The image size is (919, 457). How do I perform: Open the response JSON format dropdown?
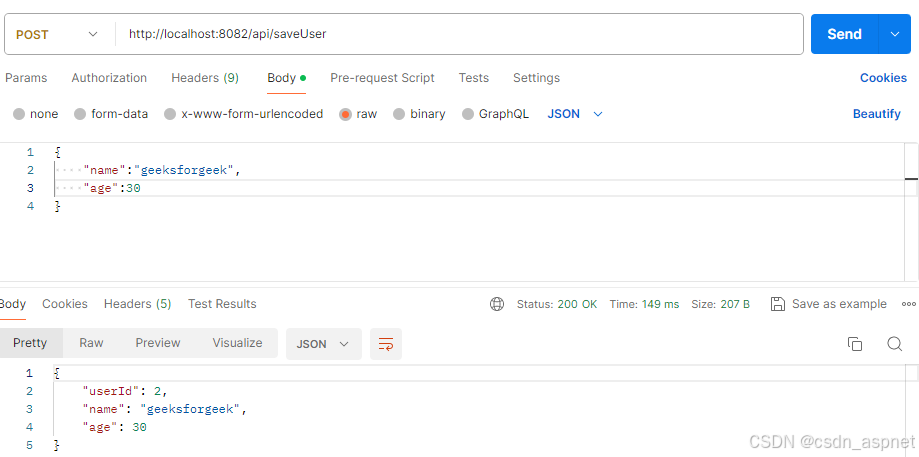tap(324, 344)
